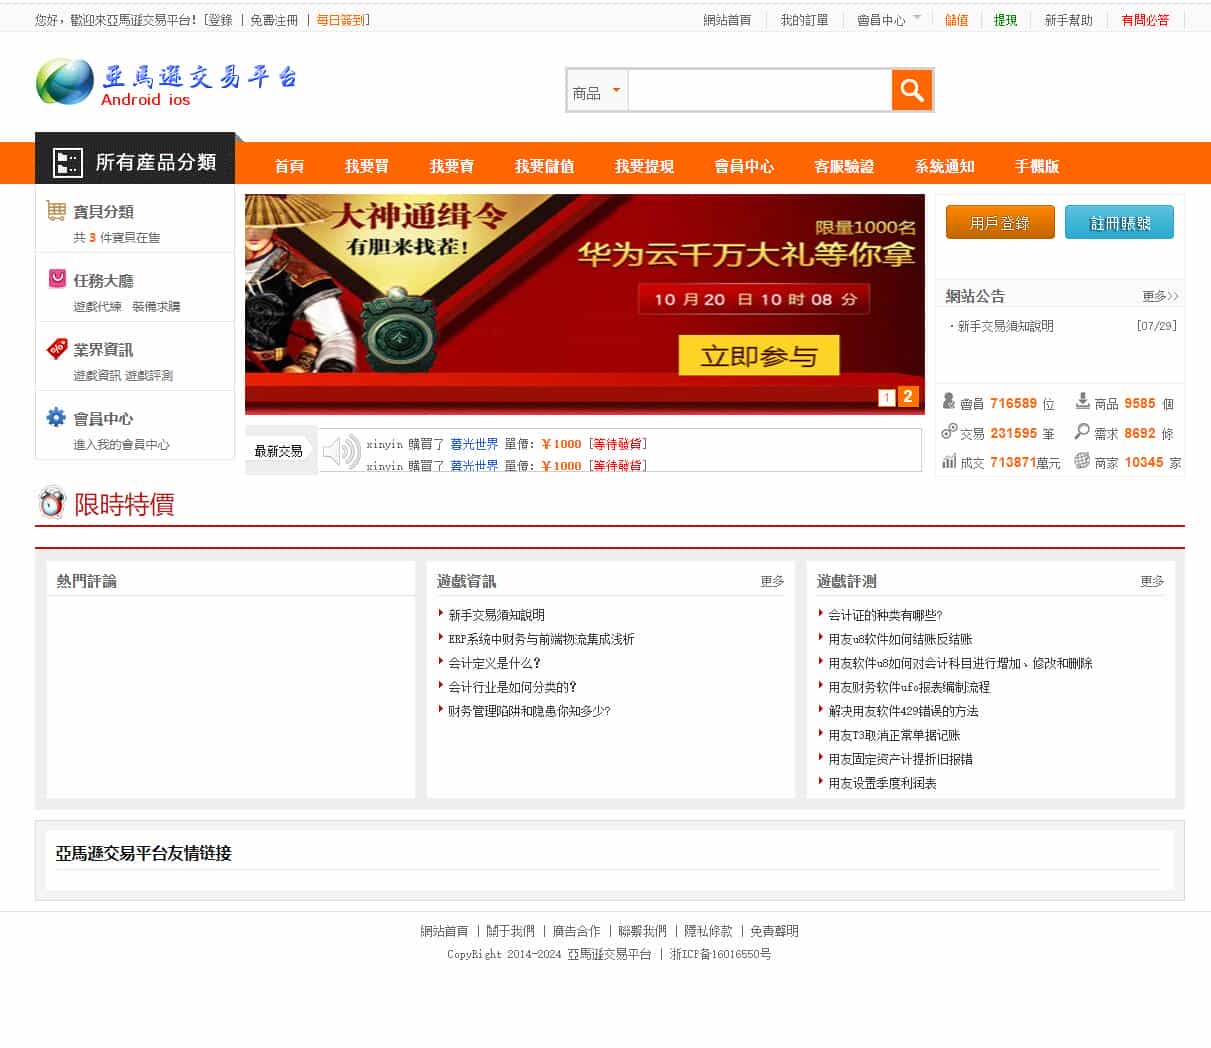The width and height of the screenshot is (1211, 1048).
Task: Click the 登錄 link in the top bar
Action: click(220, 20)
